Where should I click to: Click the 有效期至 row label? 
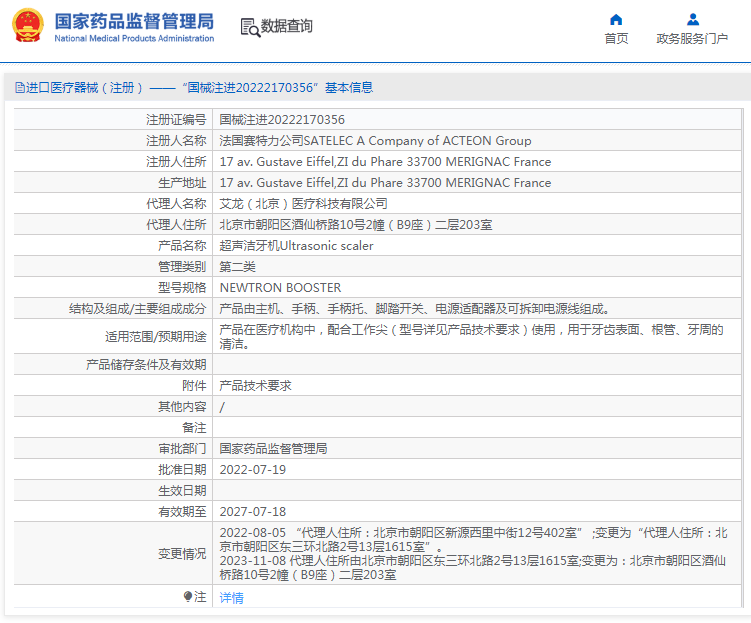point(182,512)
